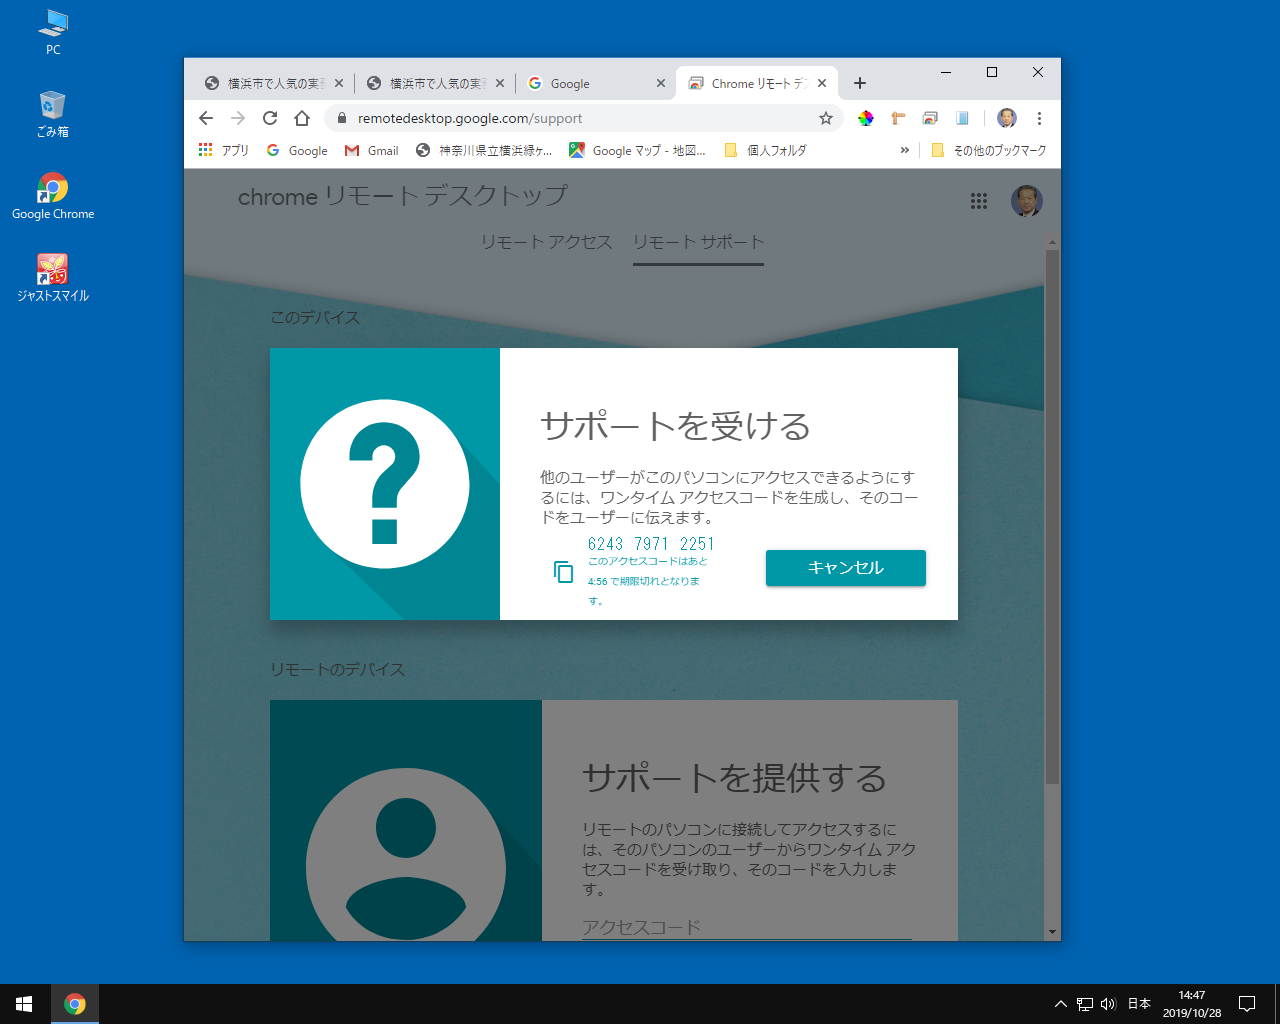Open the Gmail bookmark

click(371, 150)
